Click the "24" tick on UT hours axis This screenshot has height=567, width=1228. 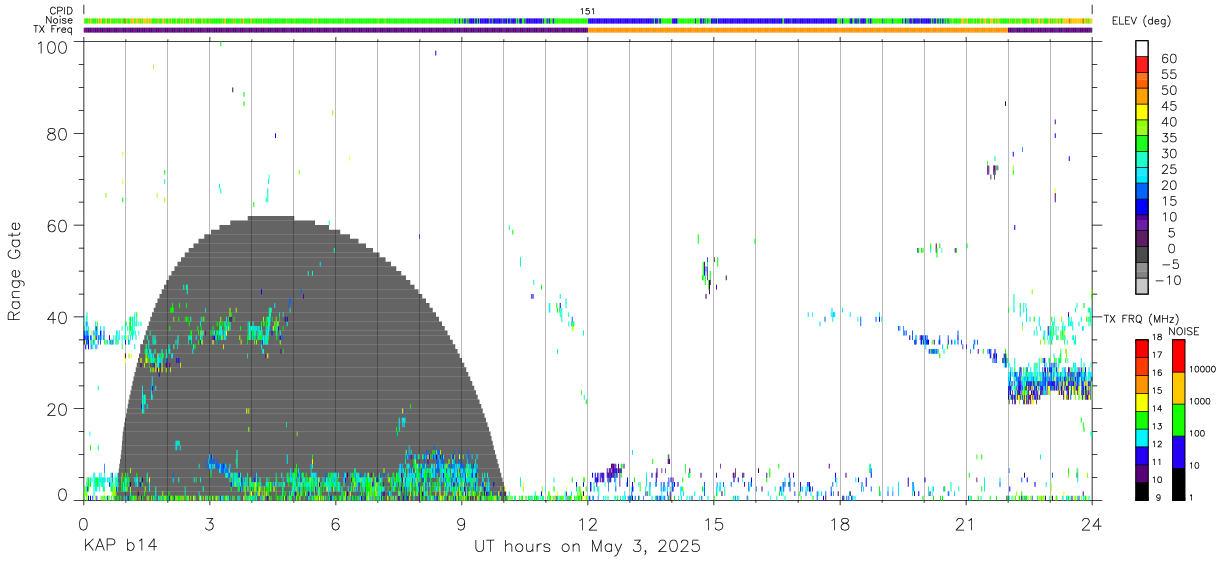pyautogui.click(x=1092, y=524)
